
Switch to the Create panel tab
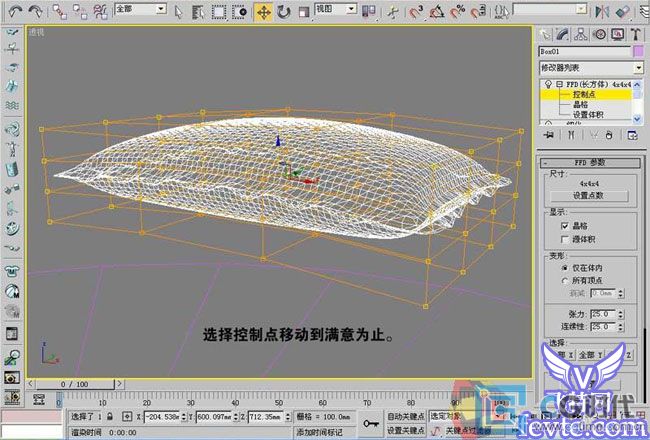[x=545, y=35]
